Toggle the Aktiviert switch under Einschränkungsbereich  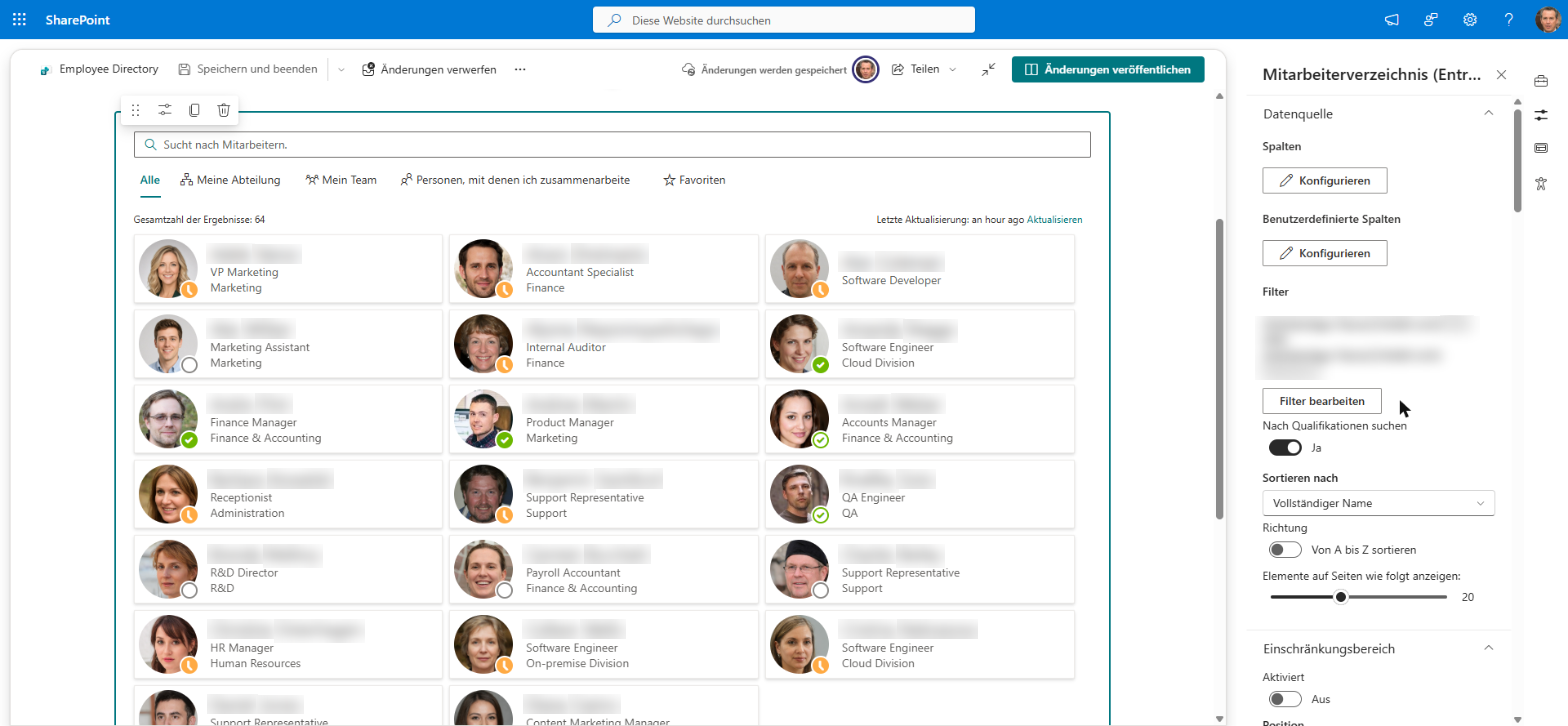tap(1284, 699)
